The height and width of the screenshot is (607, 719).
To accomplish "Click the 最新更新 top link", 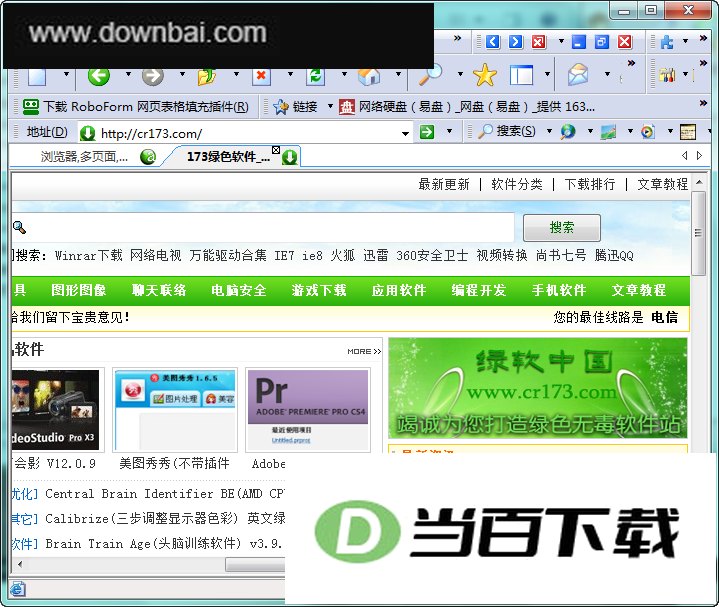I will tap(444, 184).
